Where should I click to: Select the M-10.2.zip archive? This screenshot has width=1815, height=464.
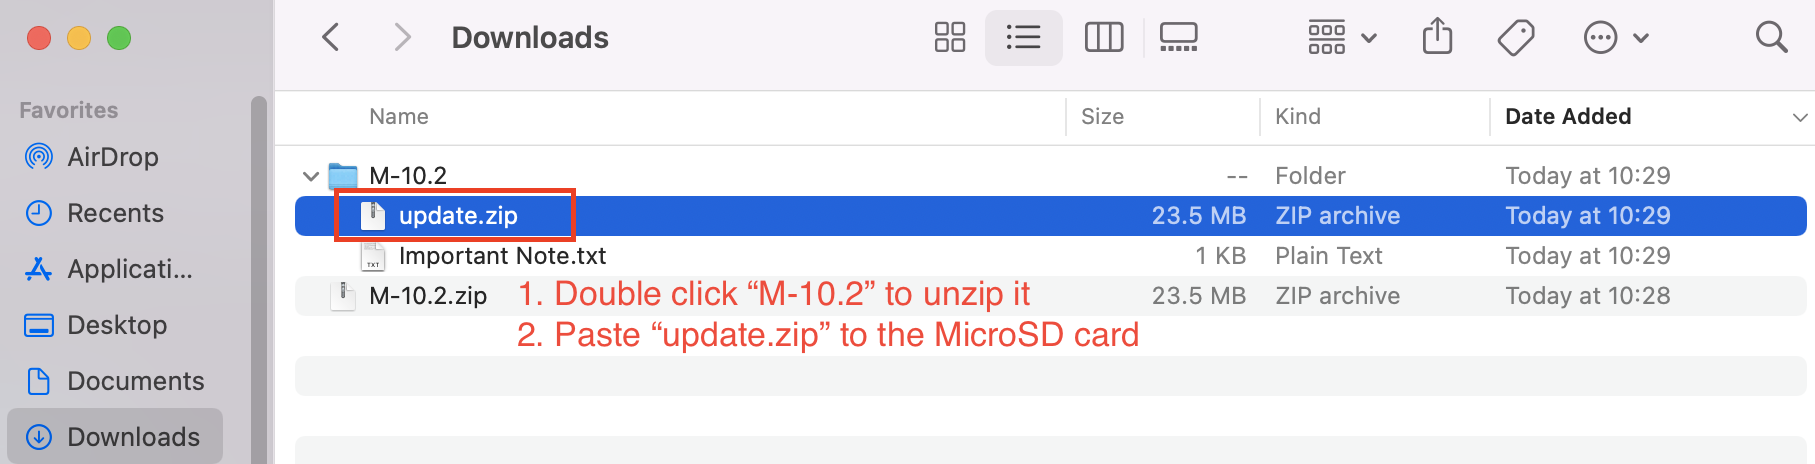click(x=427, y=296)
